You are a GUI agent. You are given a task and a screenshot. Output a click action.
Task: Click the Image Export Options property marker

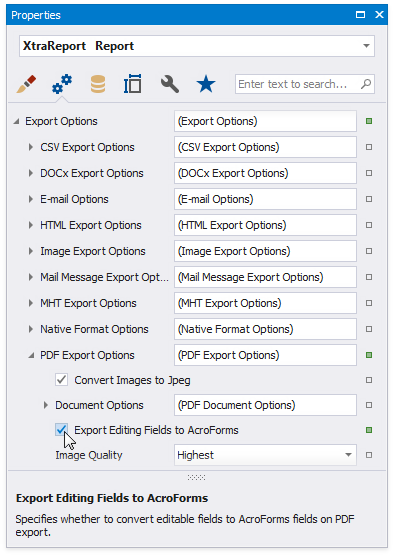[x=369, y=251]
